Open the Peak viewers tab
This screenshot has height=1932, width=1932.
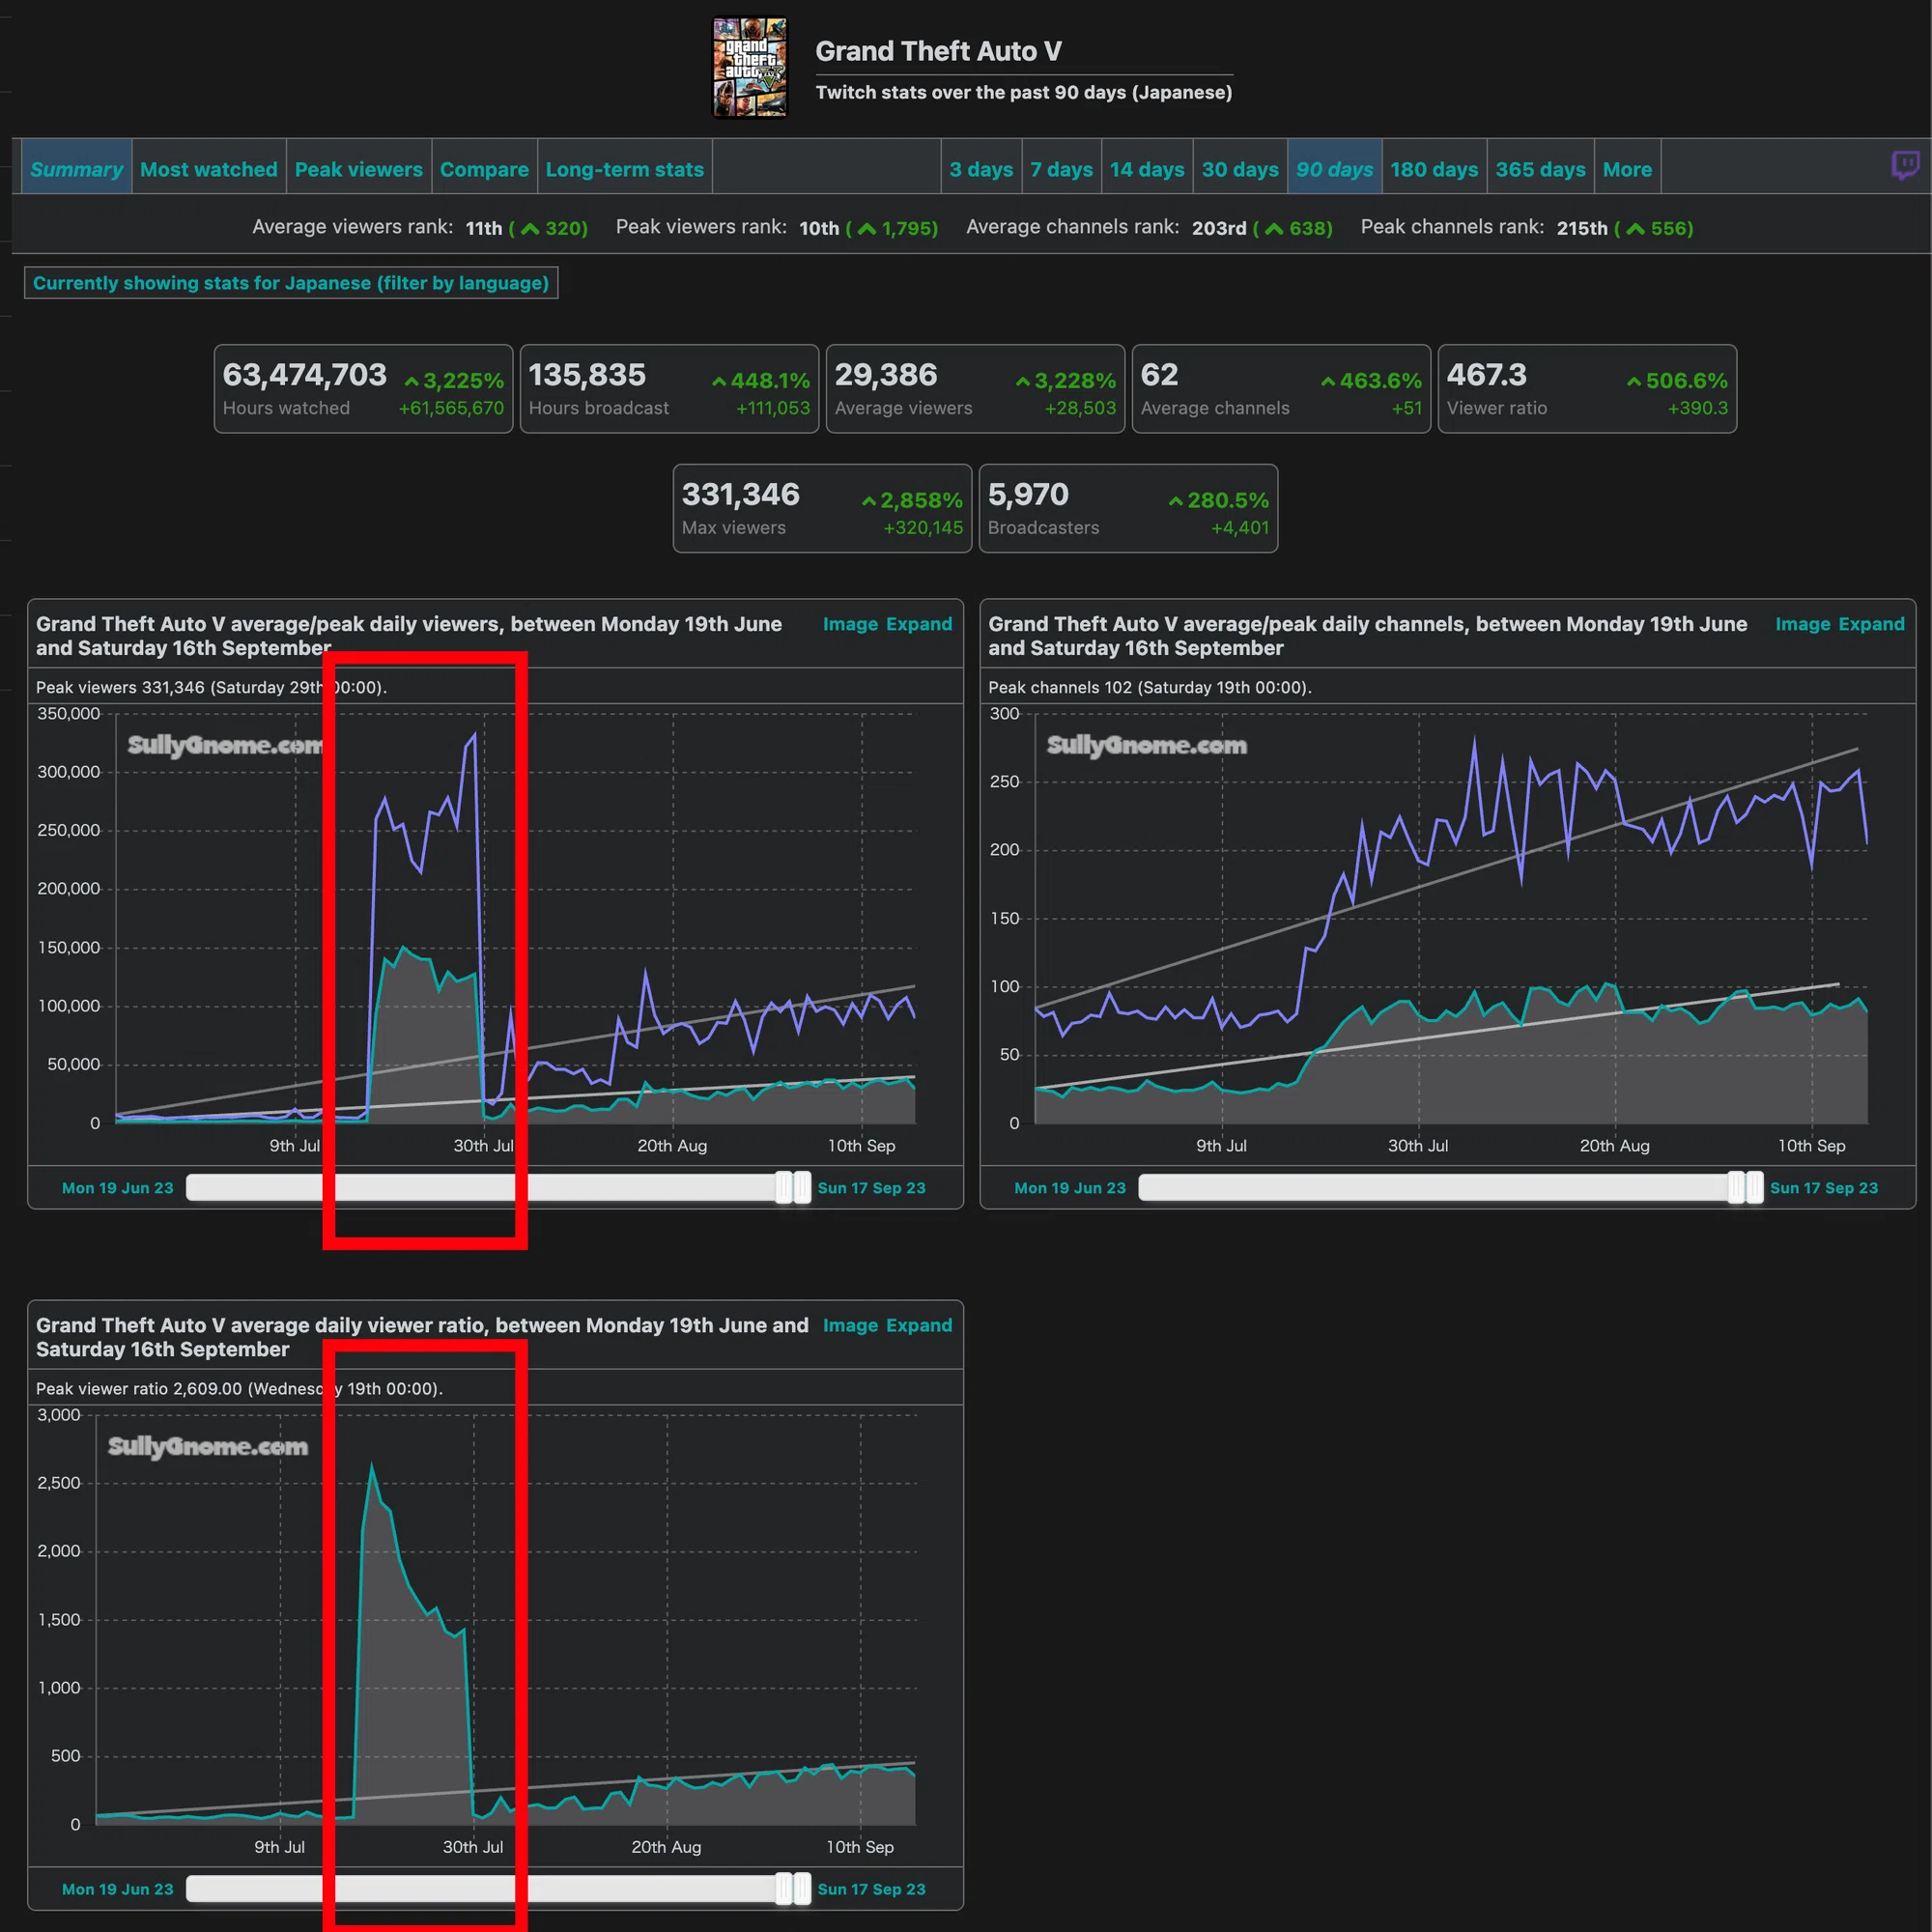(359, 169)
